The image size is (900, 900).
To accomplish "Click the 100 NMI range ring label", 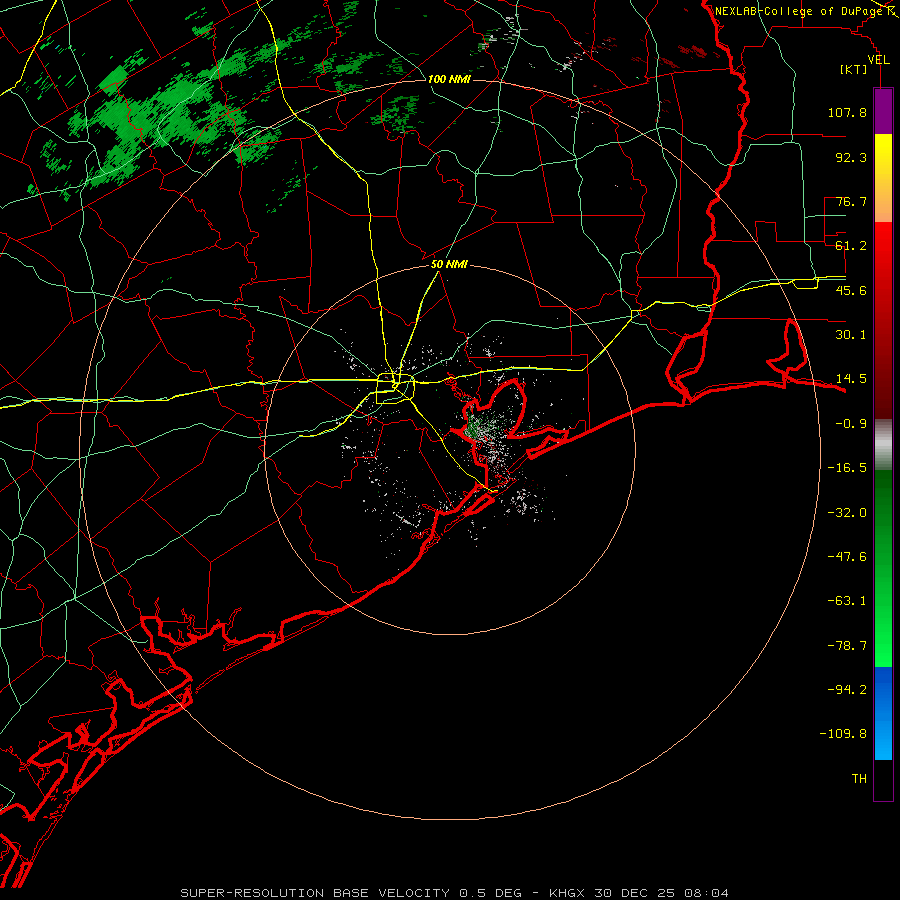I will coord(449,79).
